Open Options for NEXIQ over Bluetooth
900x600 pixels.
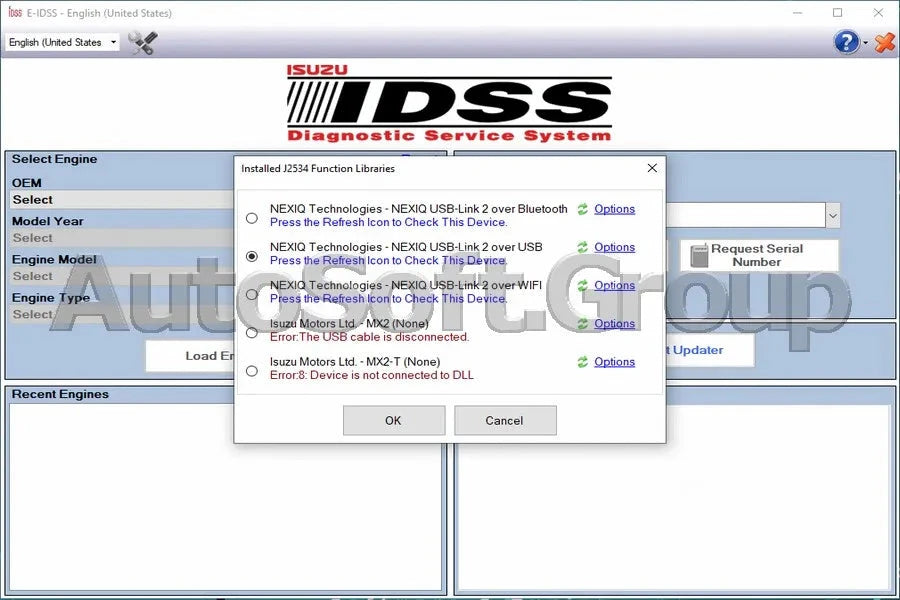click(x=614, y=209)
